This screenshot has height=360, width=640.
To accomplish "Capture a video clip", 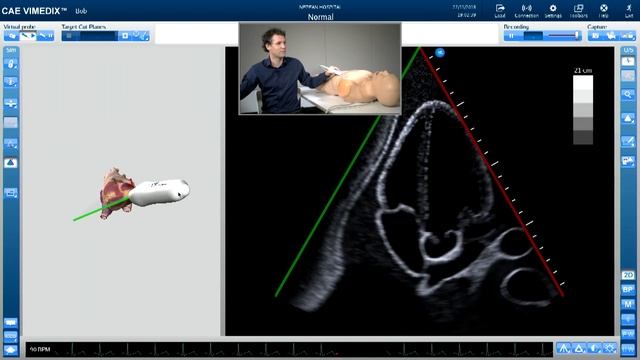I will pos(611,36).
